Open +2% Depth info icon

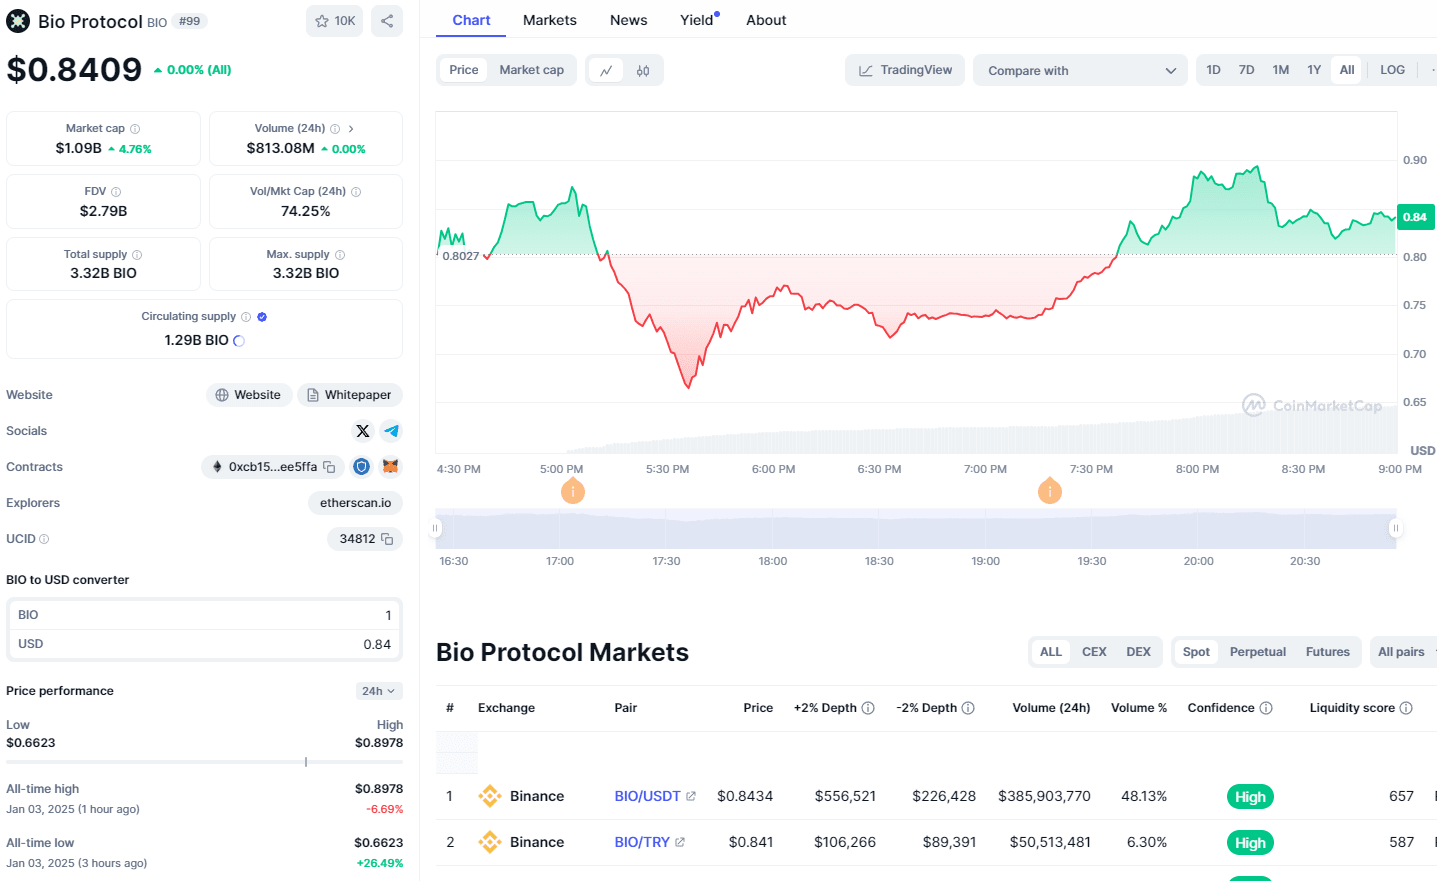coord(868,708)
